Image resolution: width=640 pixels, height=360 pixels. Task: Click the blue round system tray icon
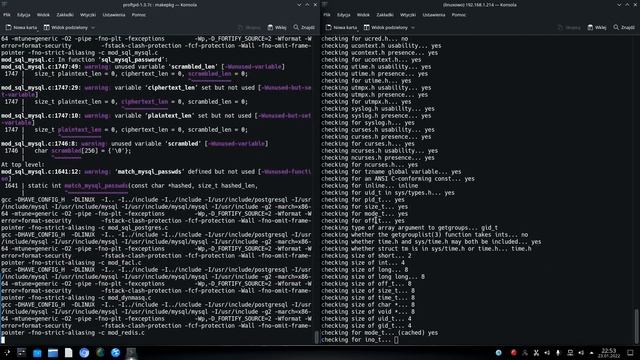point(499,353)
